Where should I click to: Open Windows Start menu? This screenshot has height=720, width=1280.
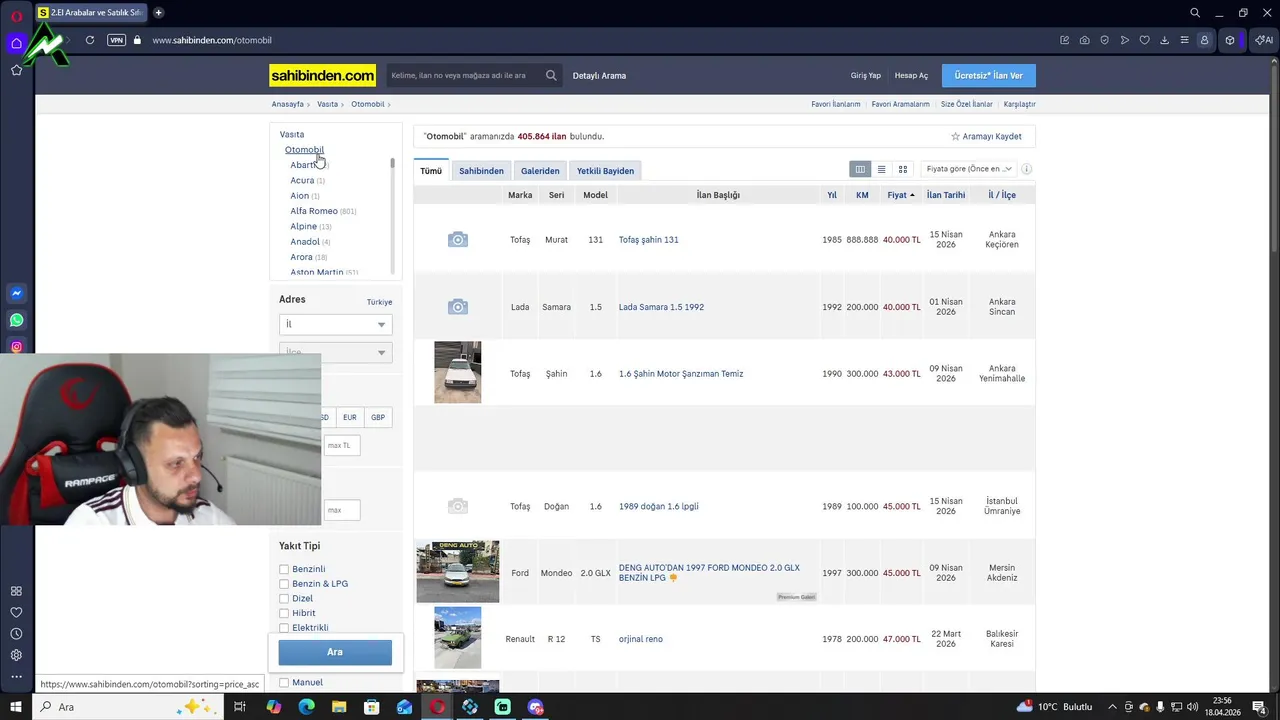(15, 707)
